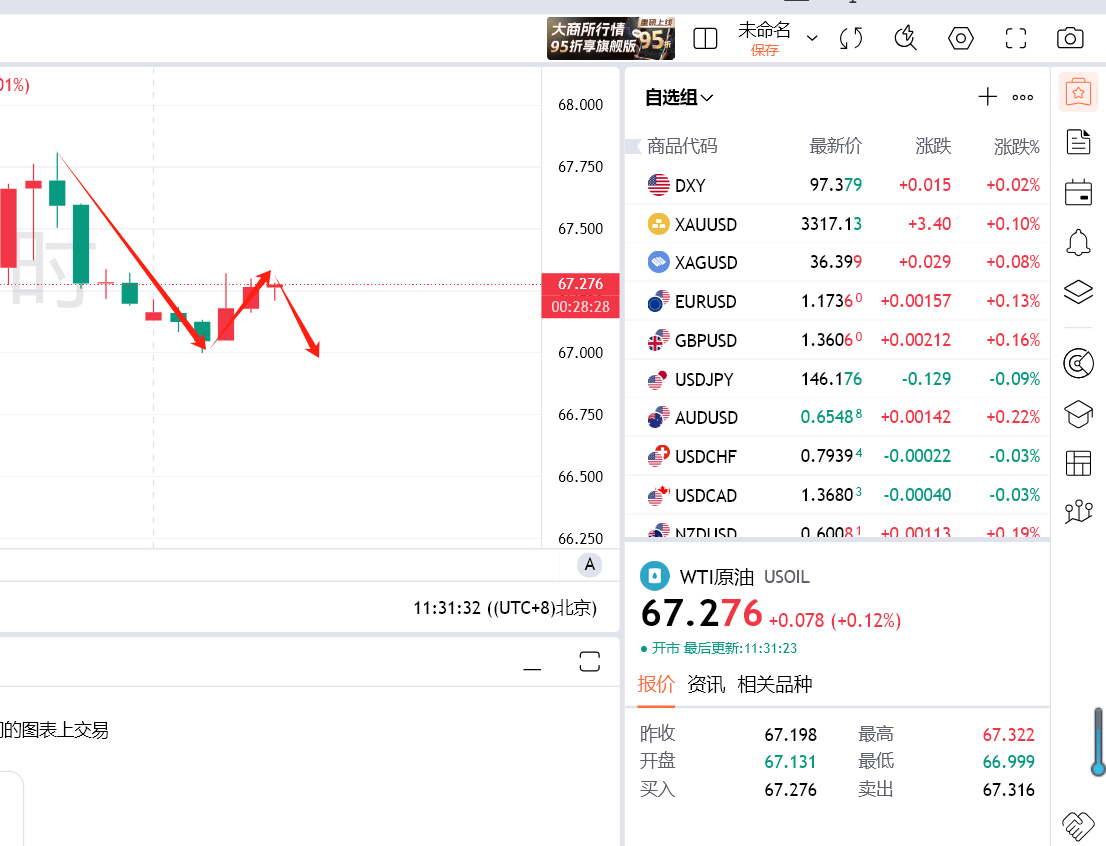The width and height of the screenshot is (1106, 846).
Task: Open the quick search lightning icon
Action: pos(905,38)
